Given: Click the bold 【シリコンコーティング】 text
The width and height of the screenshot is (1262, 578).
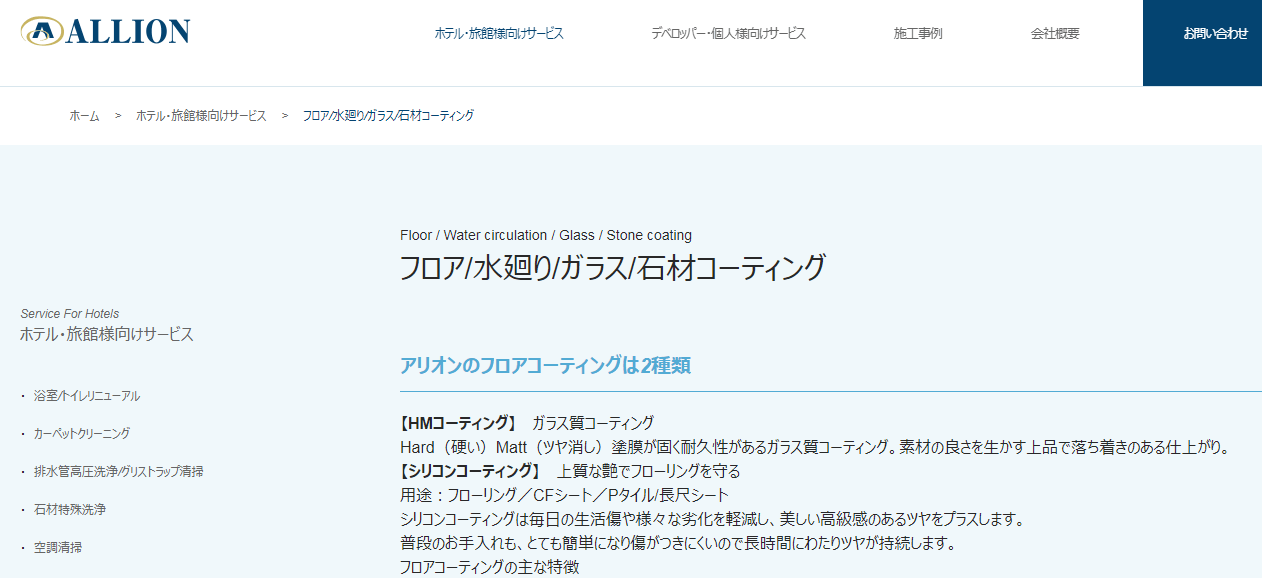Looking at the screenshot, I should [470, 471].
